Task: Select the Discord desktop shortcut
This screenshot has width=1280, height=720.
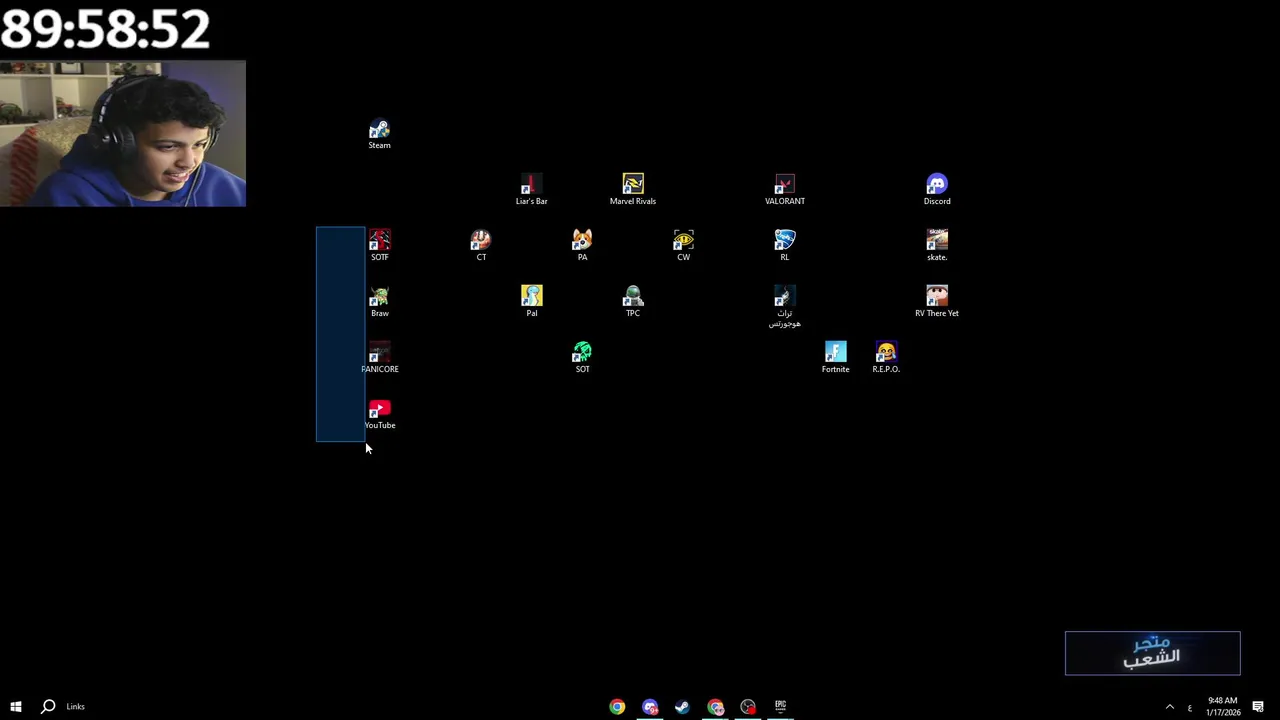Action: [937, 190]
